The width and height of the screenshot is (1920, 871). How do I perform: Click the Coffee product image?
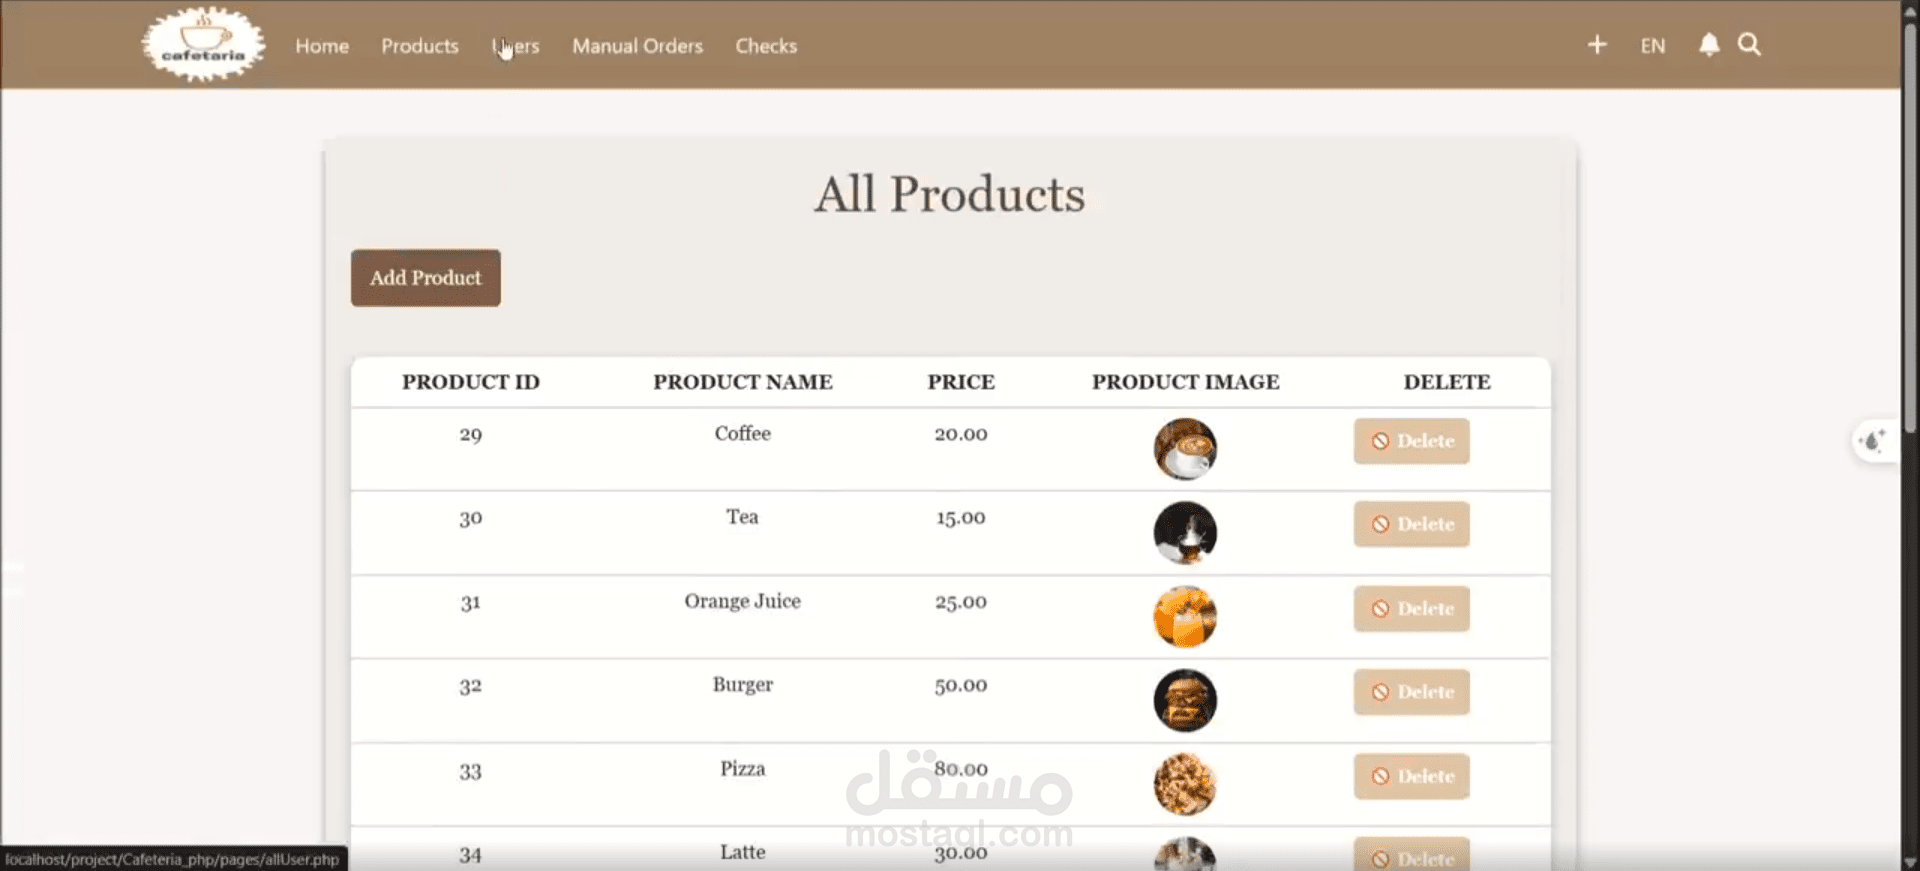click(x=1185, y=449)
